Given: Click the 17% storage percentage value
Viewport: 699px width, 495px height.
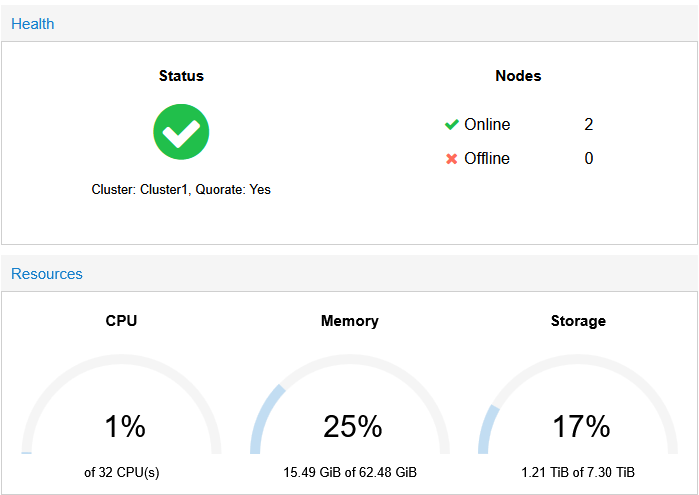Looking at the screenshot, I should click(x=581, y=427).
